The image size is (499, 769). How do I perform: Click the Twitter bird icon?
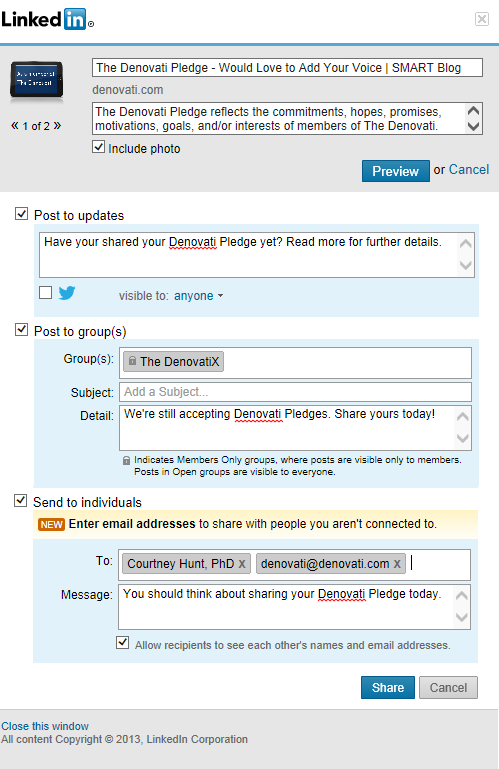(67, 293)
